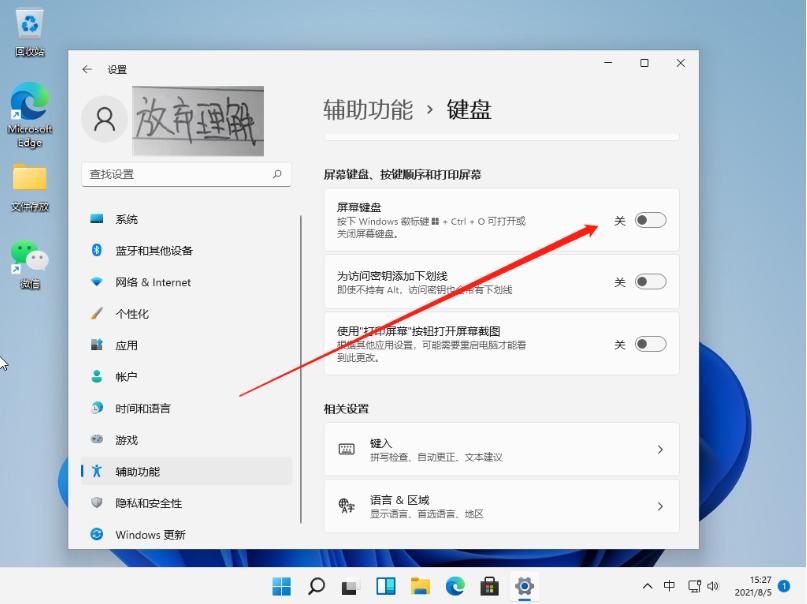
Task: Click the network tray icon
Action: pyautogui.click(x=694, y=586)
